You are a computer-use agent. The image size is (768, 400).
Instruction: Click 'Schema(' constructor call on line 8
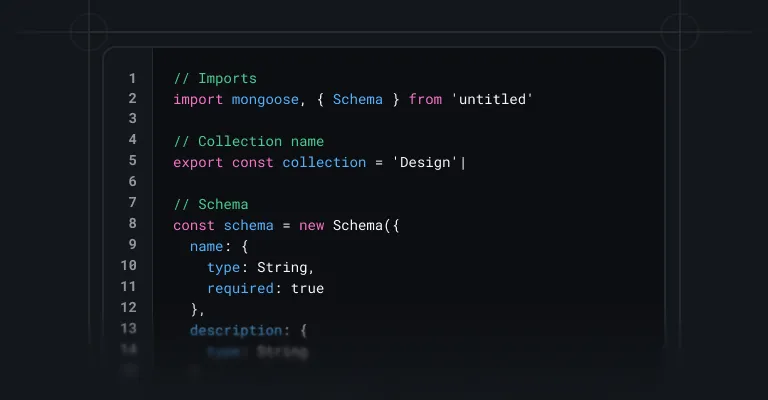[x=361, y=226]
